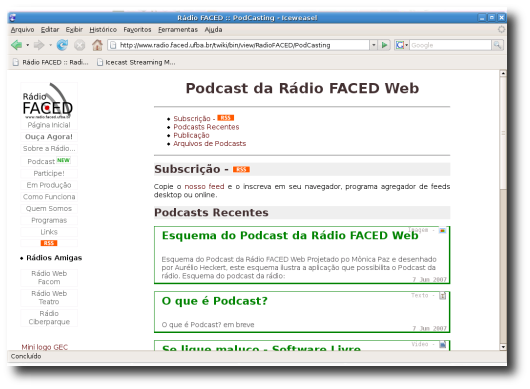This screenshot has height=389, width=530.
Task: Click RSS badge in table of contents
Action: (x=225, y=118)
